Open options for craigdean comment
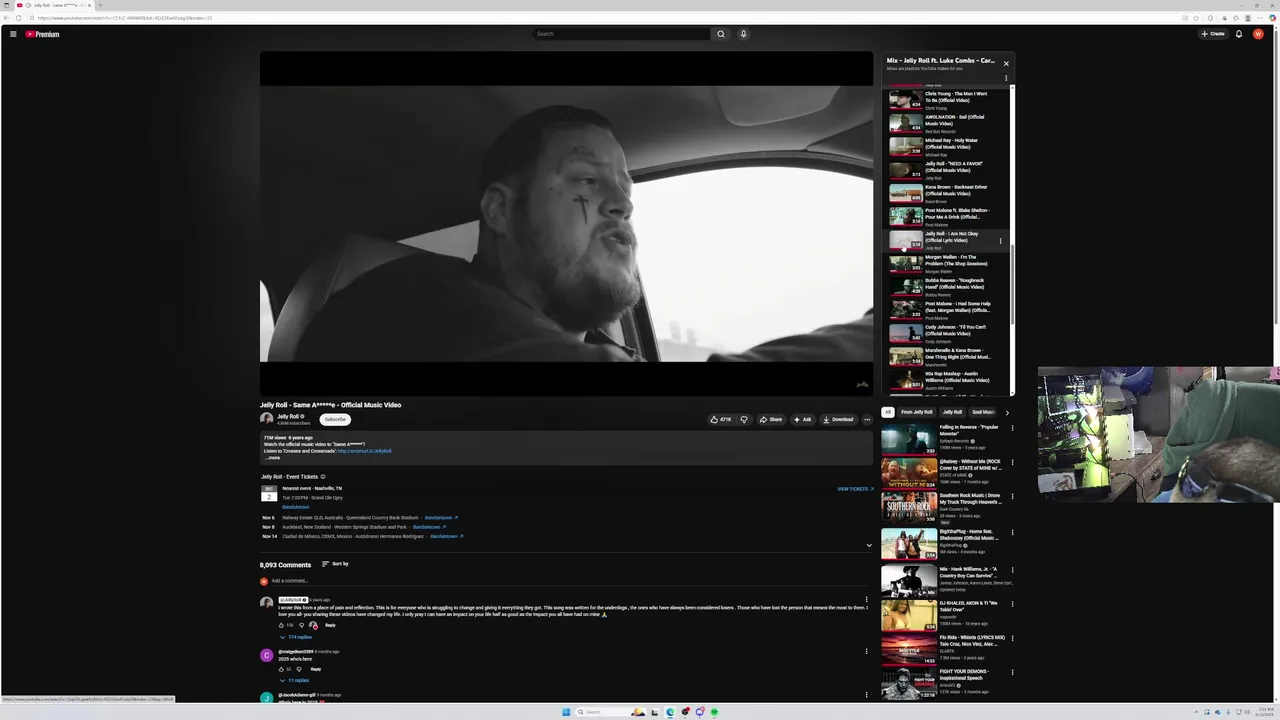1280x720 pixels. click(866, 651)
